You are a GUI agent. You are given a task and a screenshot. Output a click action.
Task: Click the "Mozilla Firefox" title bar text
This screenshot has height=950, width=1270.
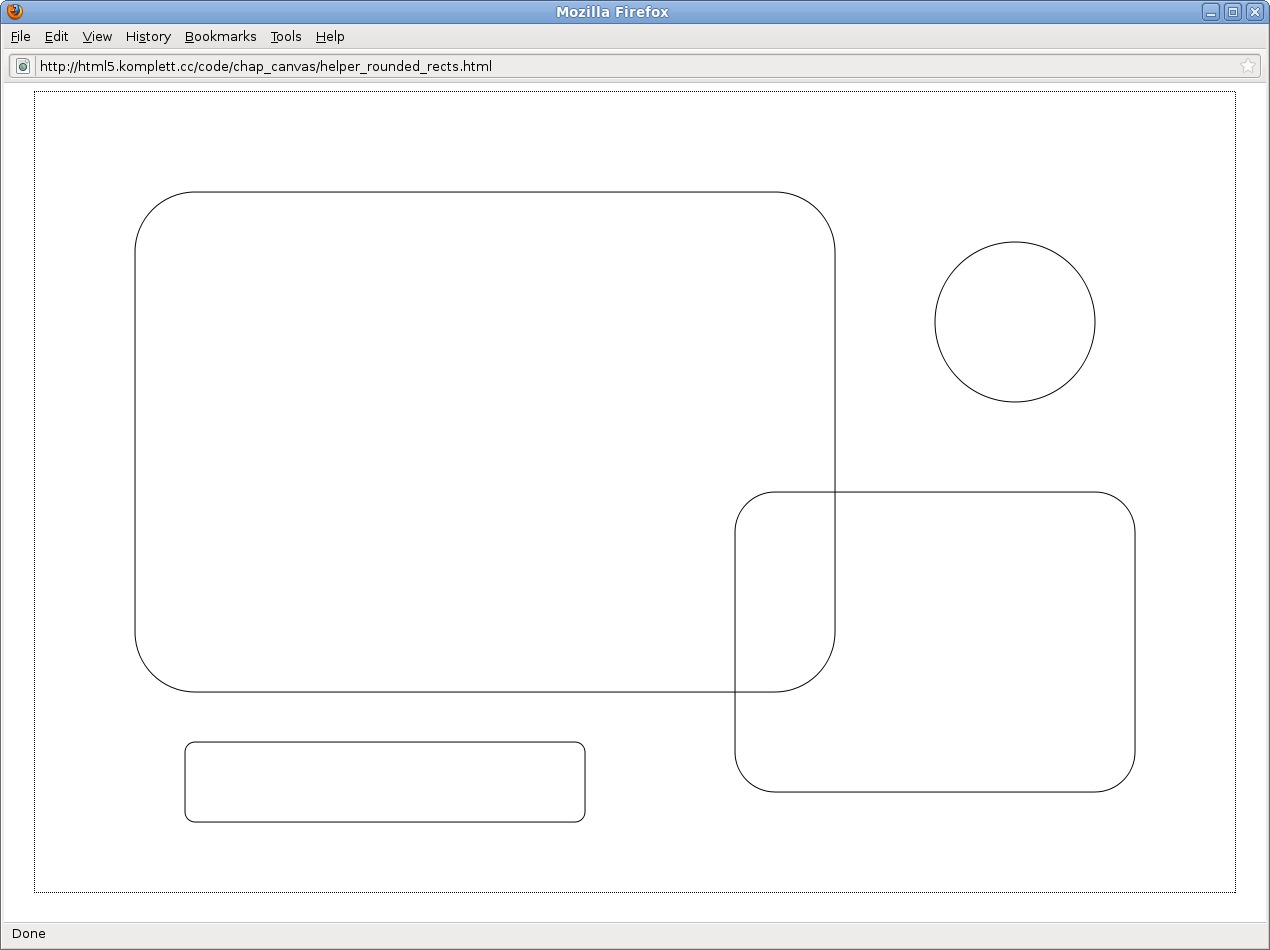click(x=612, y=12)
